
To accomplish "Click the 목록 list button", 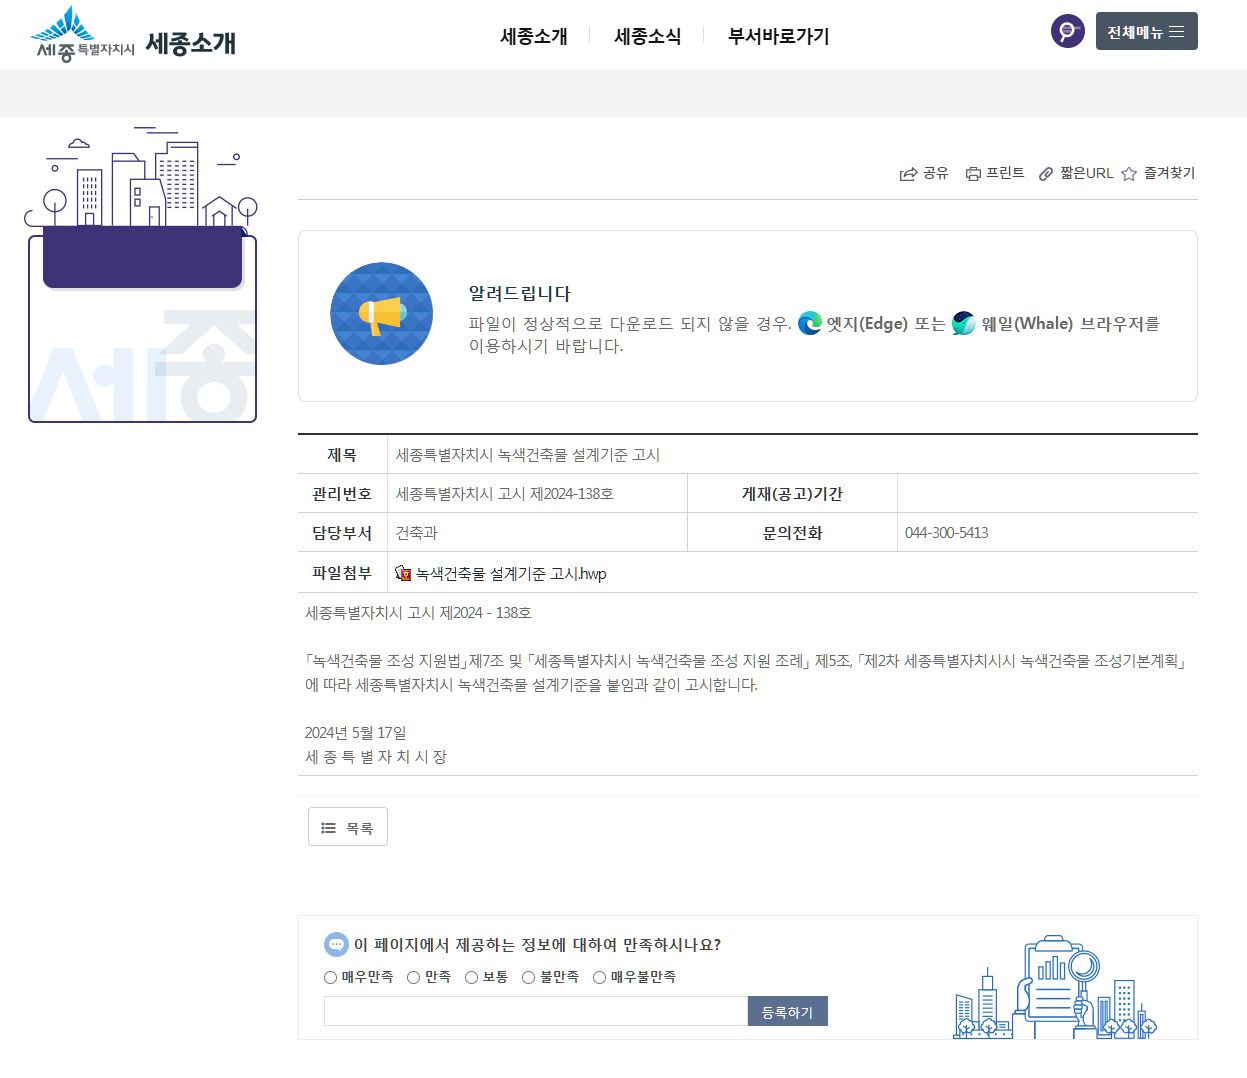I will 348,827.
